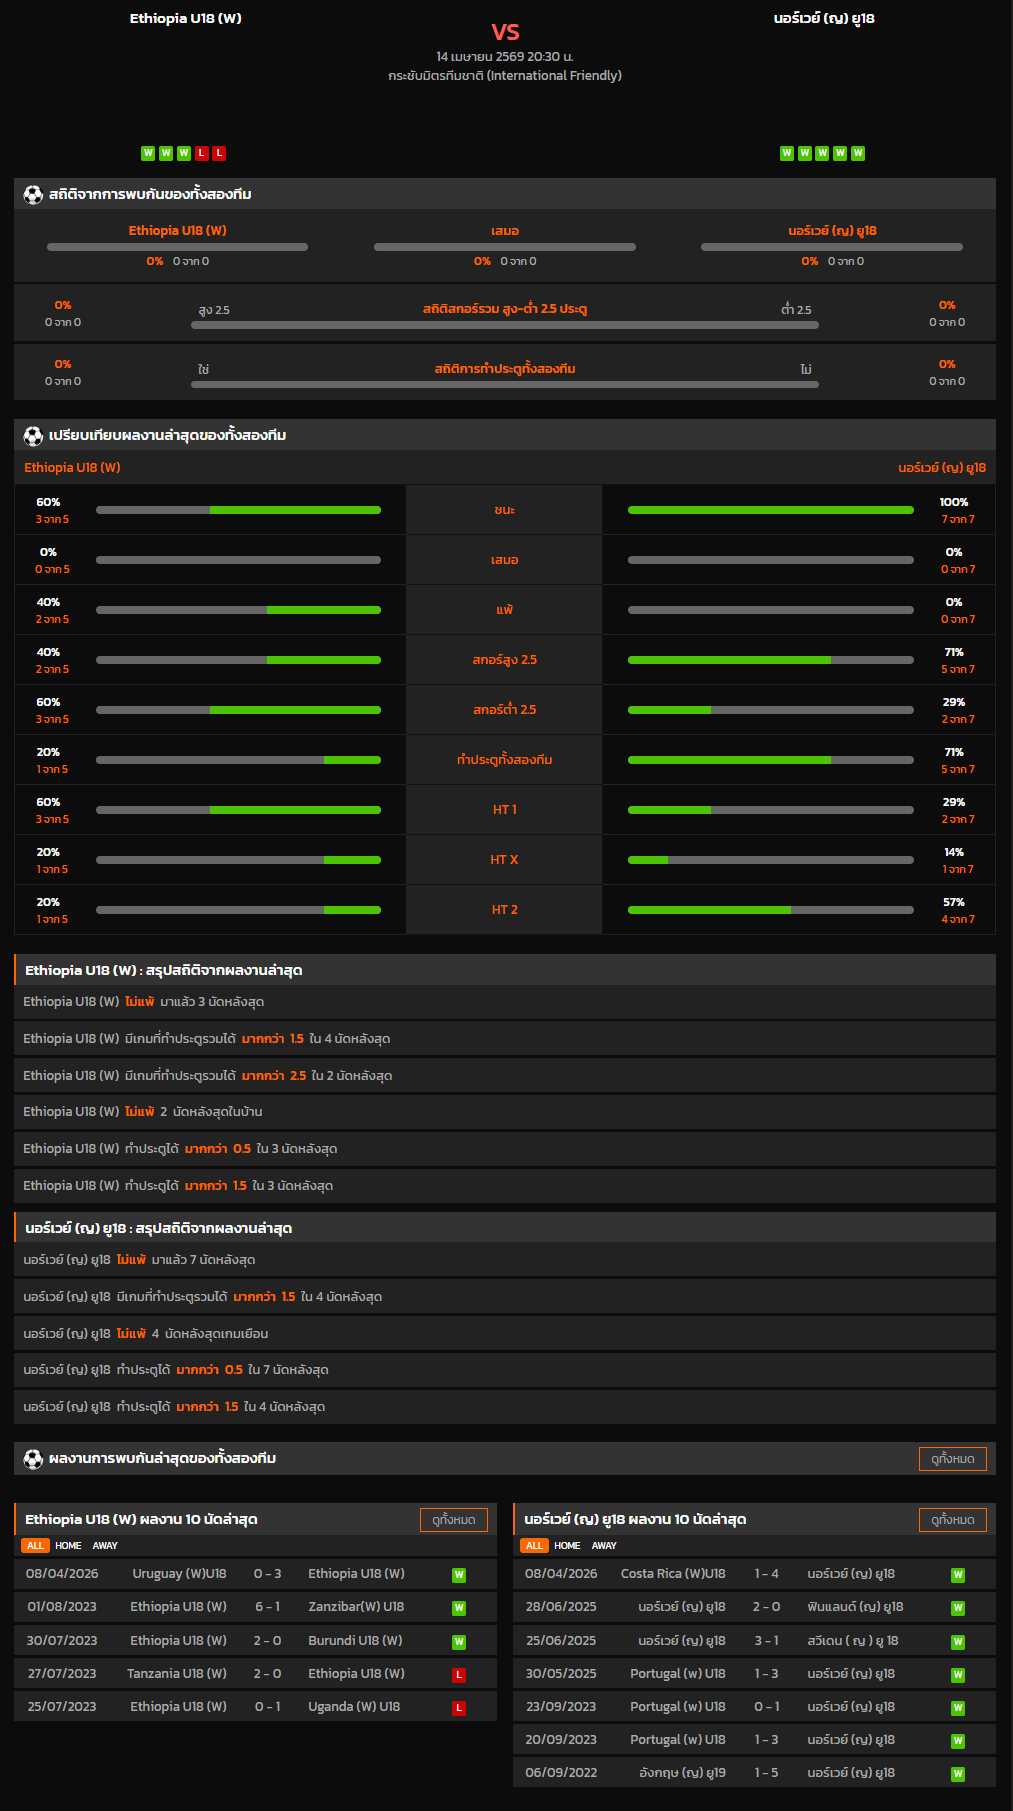Viewport: 1013px width, 1811px height.
Task: Open view-all button for Ethiopia last 10 matches
Action: [453, 1520]
